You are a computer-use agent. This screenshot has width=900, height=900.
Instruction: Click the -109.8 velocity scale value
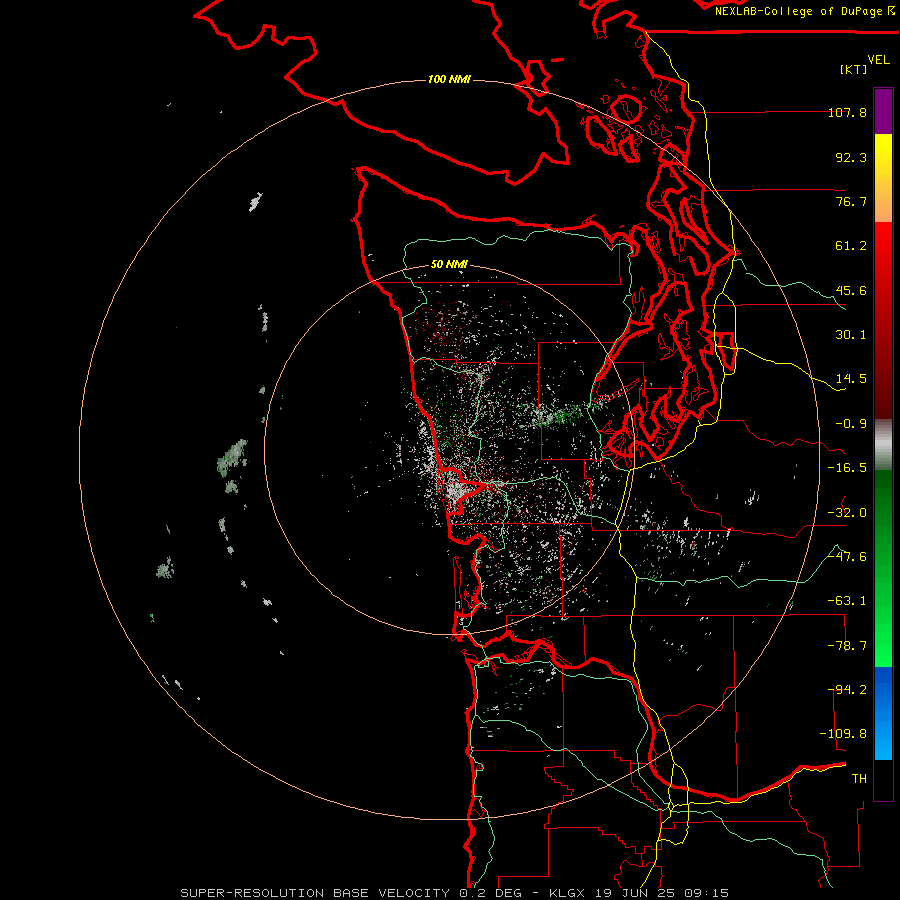843,734
